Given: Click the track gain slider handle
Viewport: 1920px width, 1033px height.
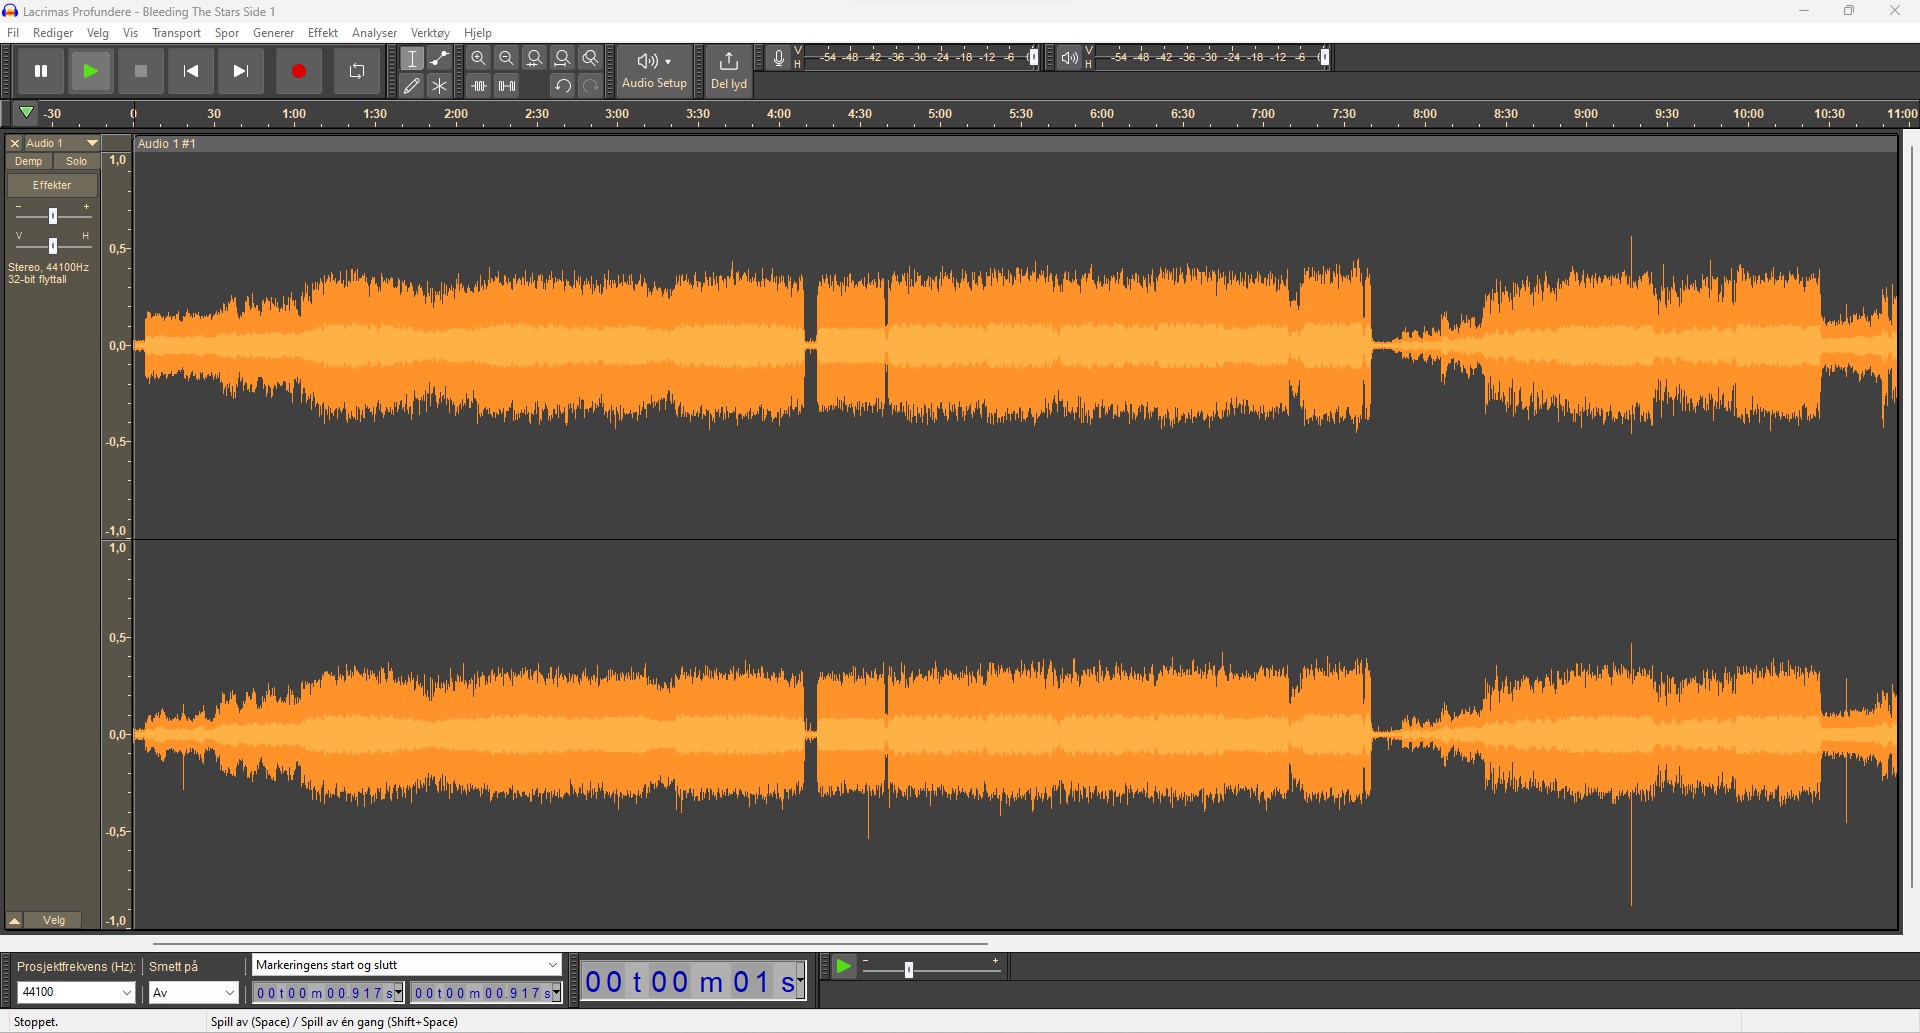Looking at the screenshot, I should (53, 216).
